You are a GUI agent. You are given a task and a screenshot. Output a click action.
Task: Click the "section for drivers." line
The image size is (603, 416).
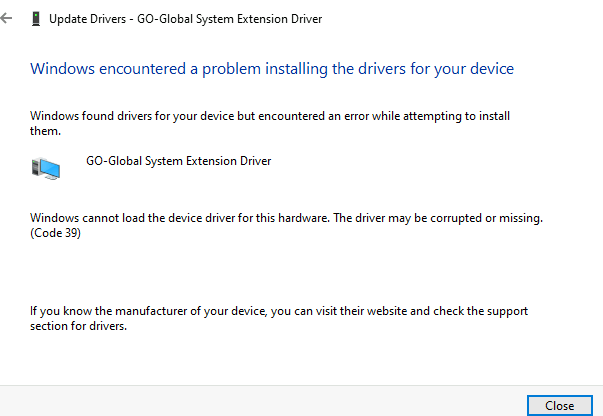click(x=79, y=326)
